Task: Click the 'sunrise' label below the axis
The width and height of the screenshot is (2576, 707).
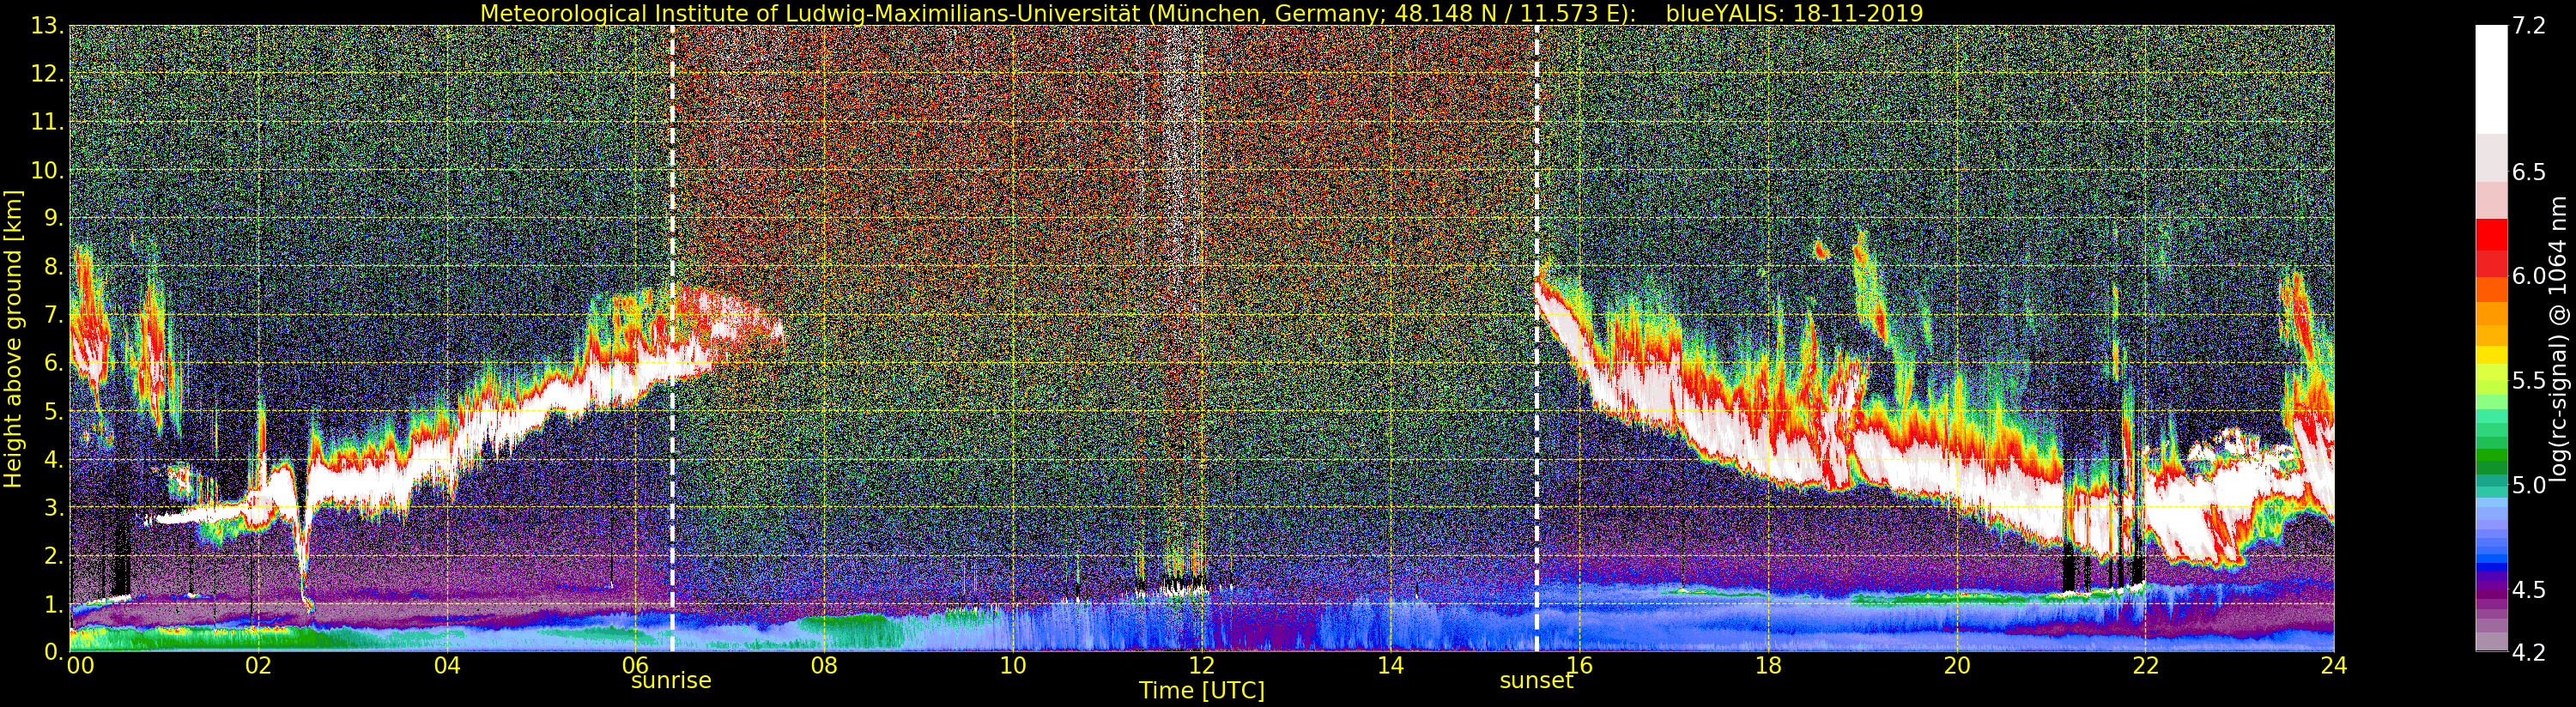Action: 671,681
